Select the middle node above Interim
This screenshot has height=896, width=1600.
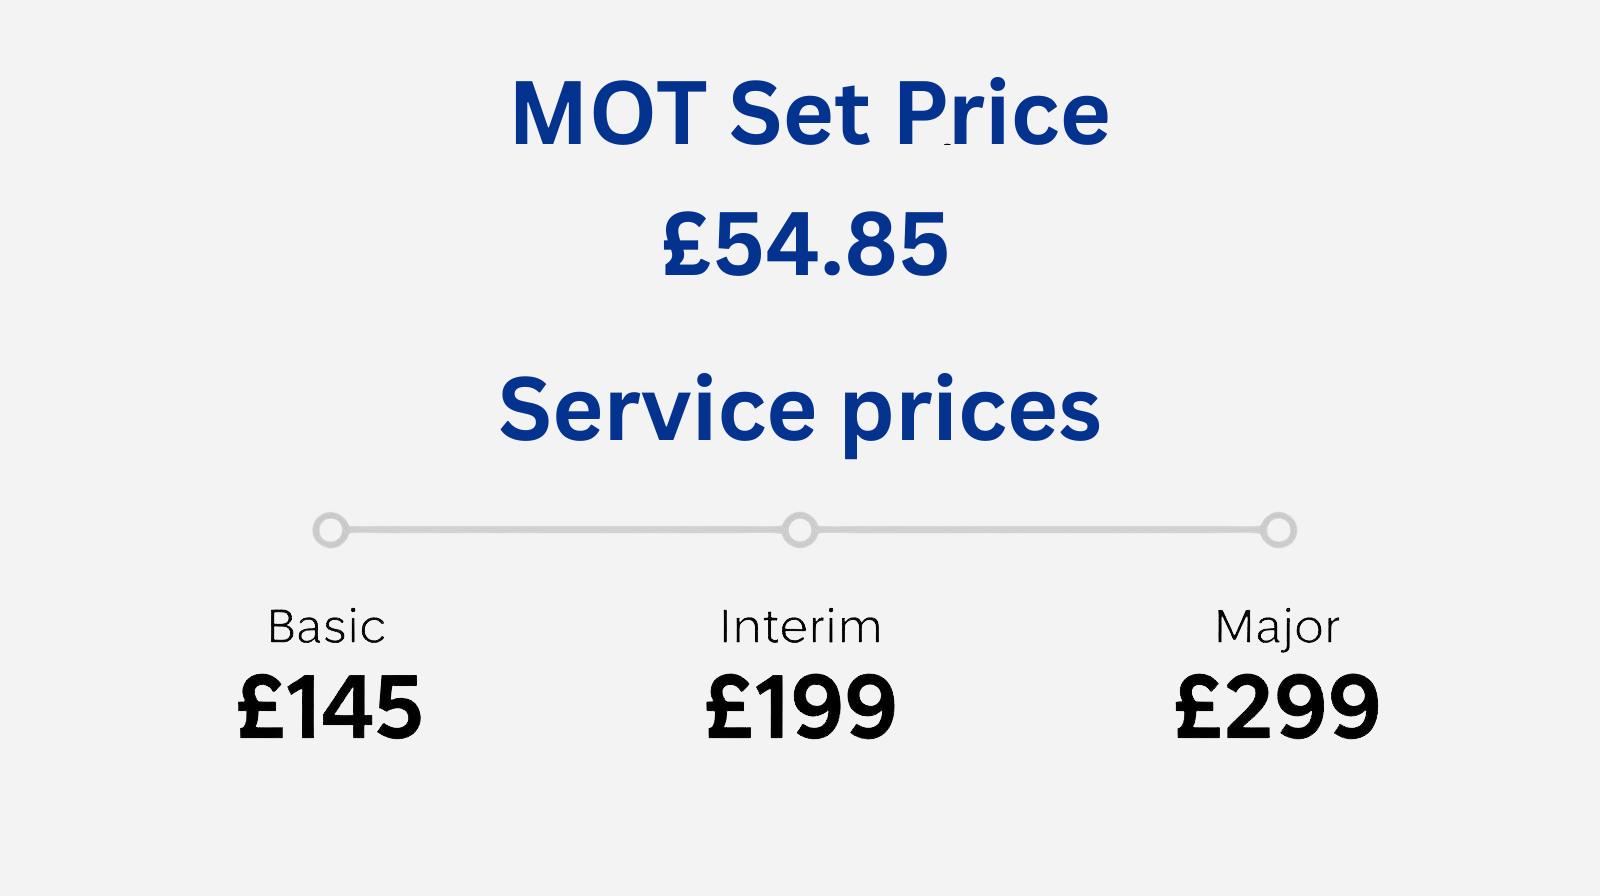(800, 529)
